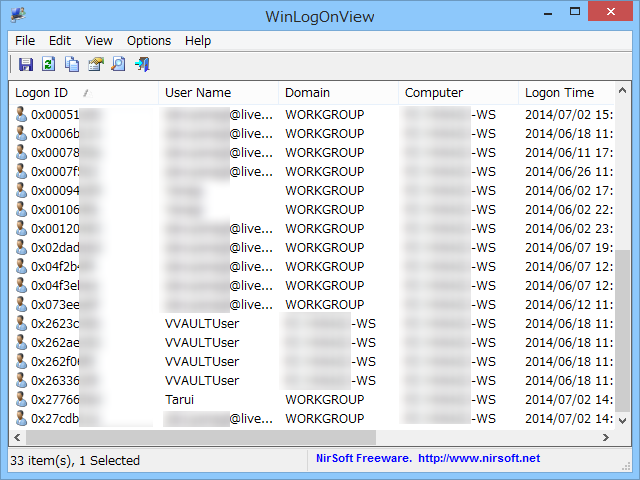Click VVAULTUser in the 0x2623c row

pyautogui.click(x=202, y=324)
